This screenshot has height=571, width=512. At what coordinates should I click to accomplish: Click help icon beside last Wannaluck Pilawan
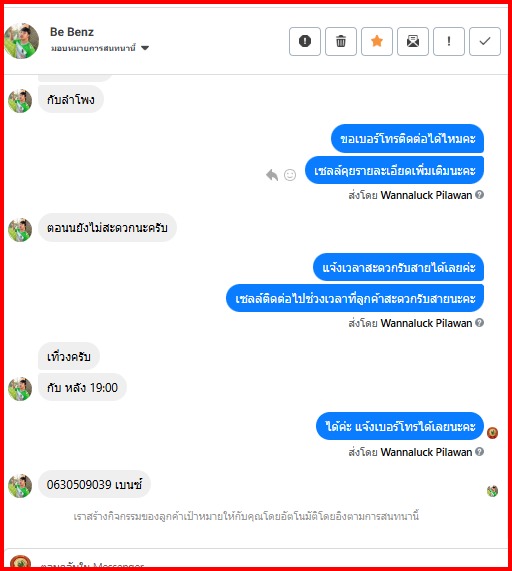click(480, 452)
